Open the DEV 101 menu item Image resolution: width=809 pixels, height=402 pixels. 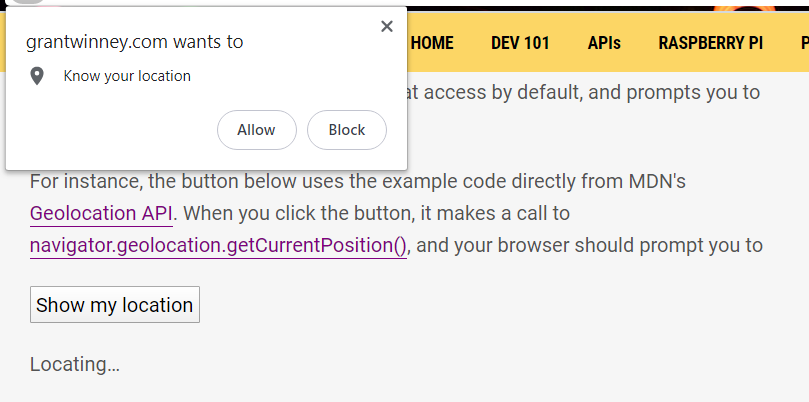point(520,43)
